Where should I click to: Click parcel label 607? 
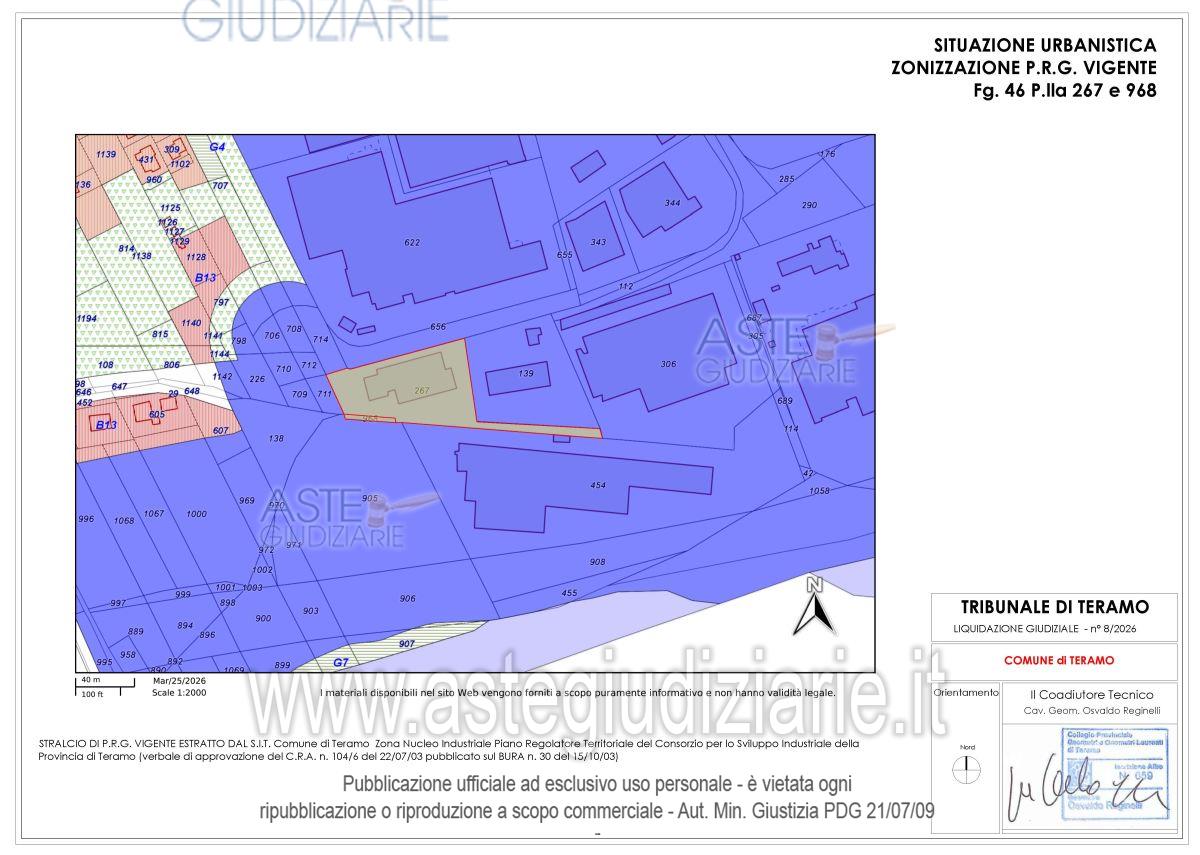[221, 430]
